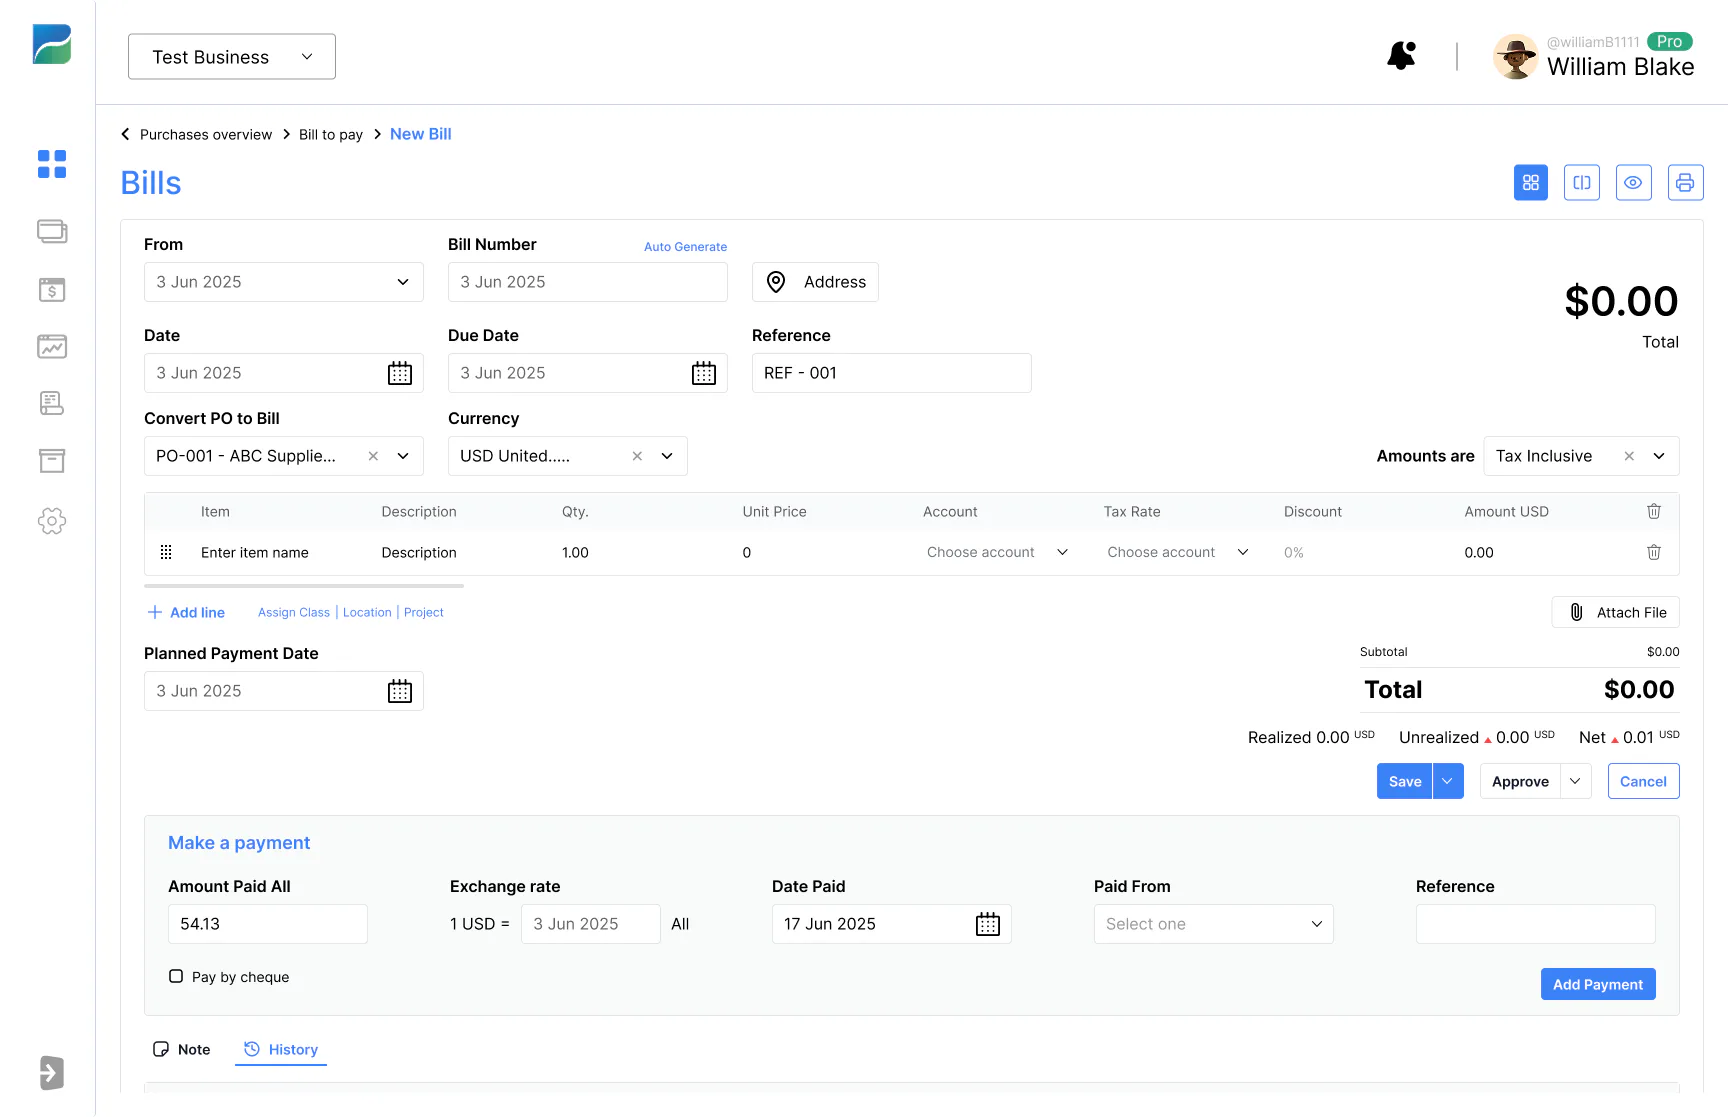Click the Address button
Viewport: 1728px width, 1117px height.
pyautogui.click(x=815, y=282)
